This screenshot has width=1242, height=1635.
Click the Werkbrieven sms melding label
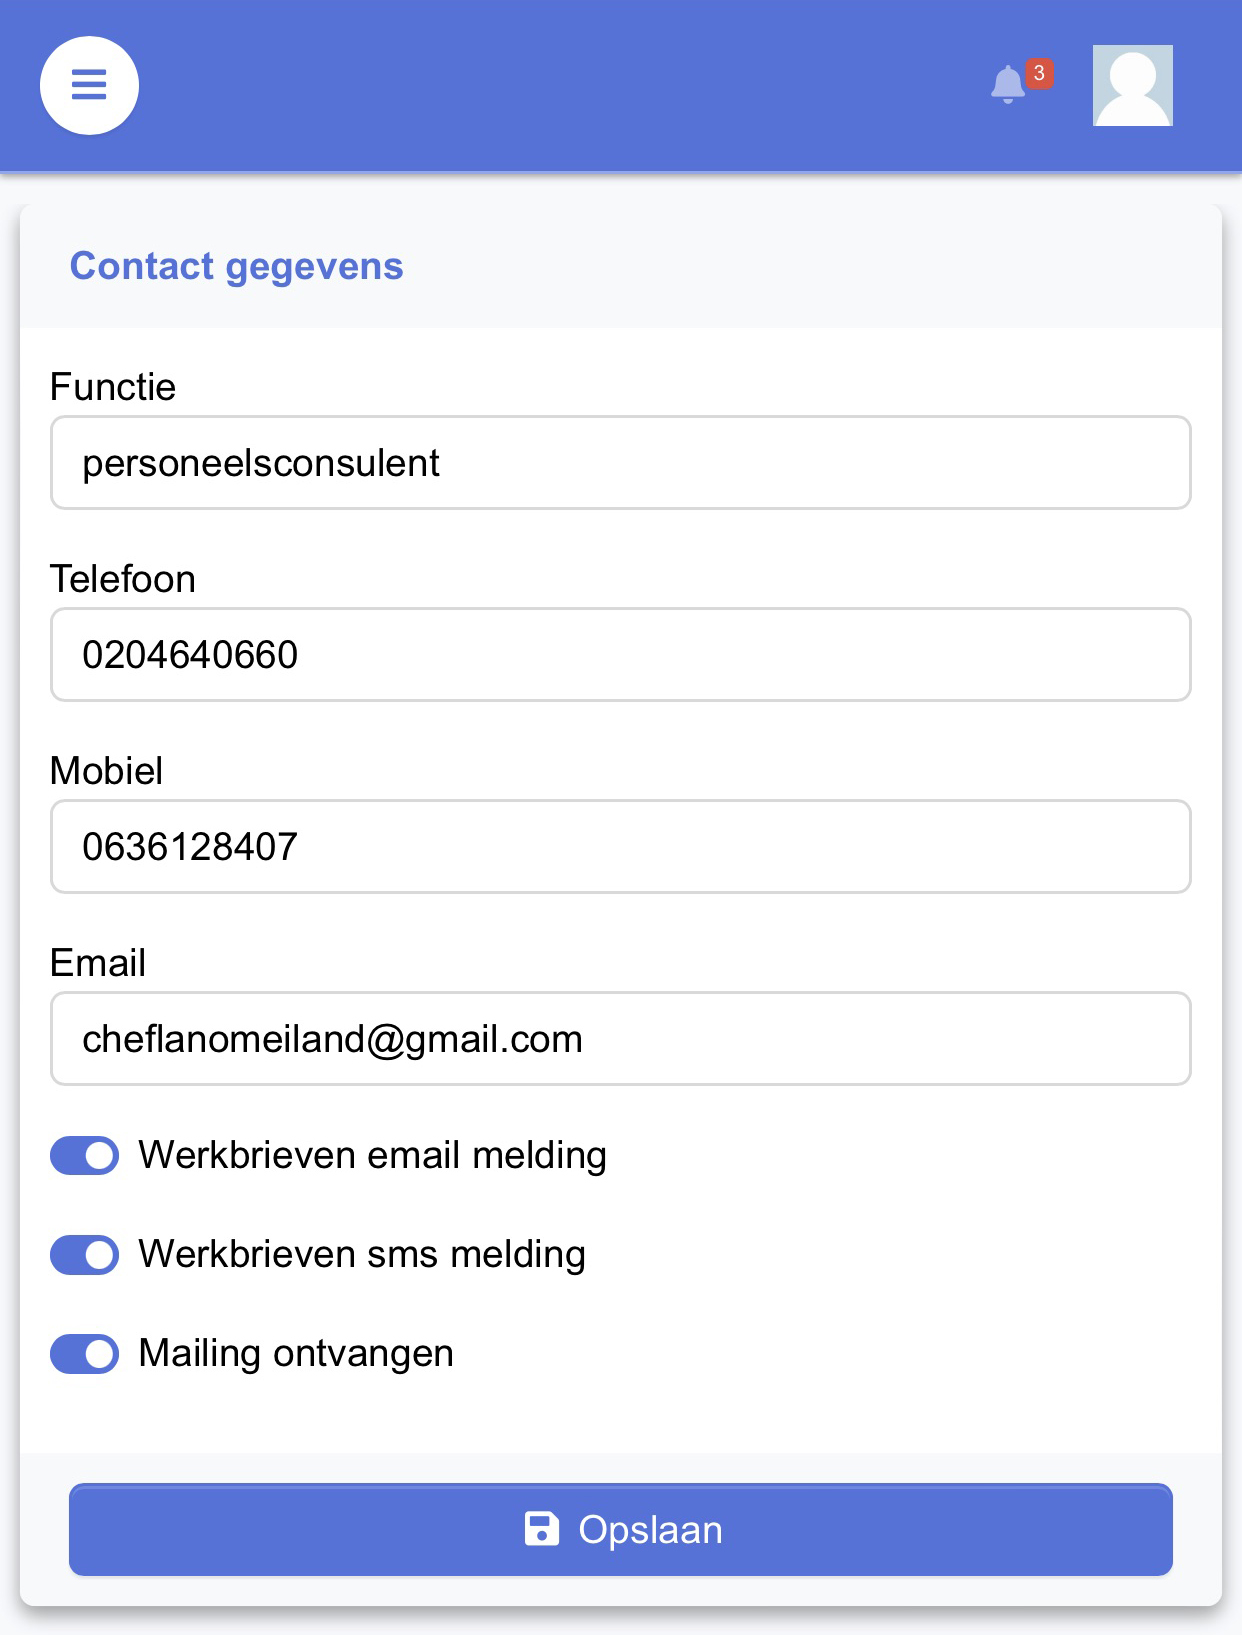[x=362, y=1254]
